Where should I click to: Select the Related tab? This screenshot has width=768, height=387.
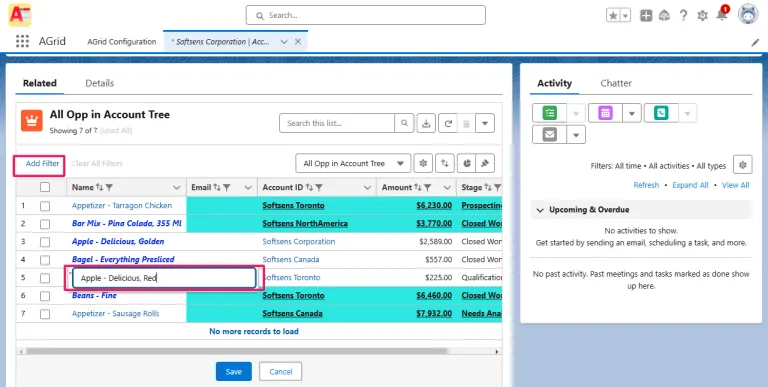tap(40, 83)
